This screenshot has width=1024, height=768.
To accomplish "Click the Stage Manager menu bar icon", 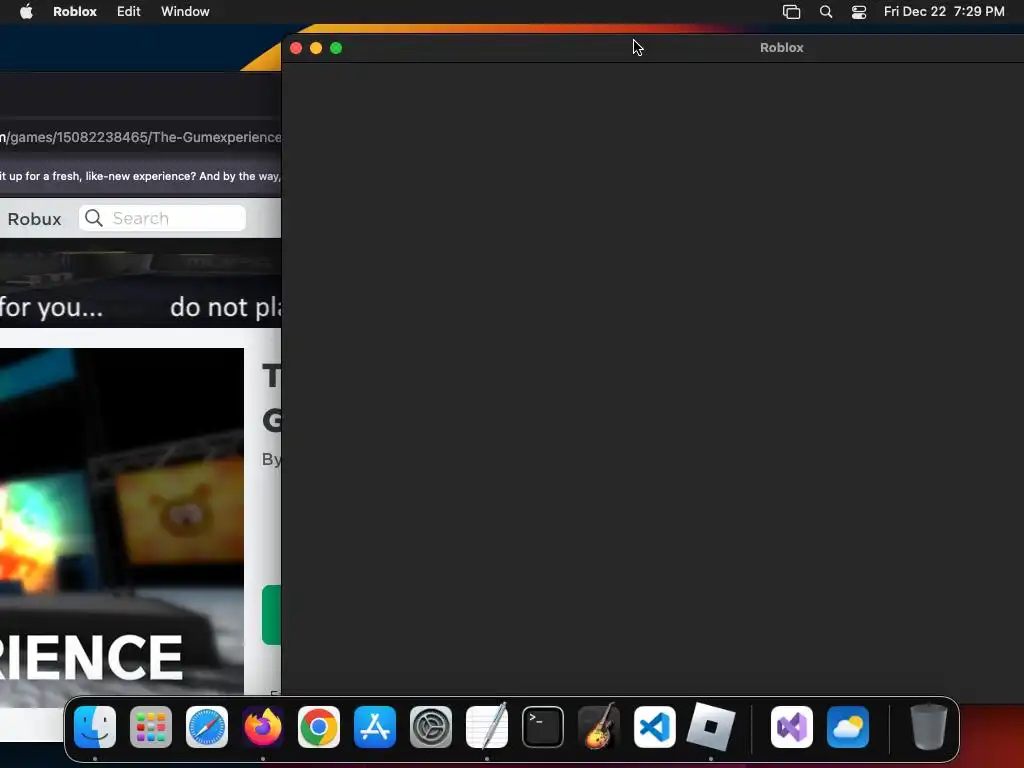I will click(x=792, y=12).
